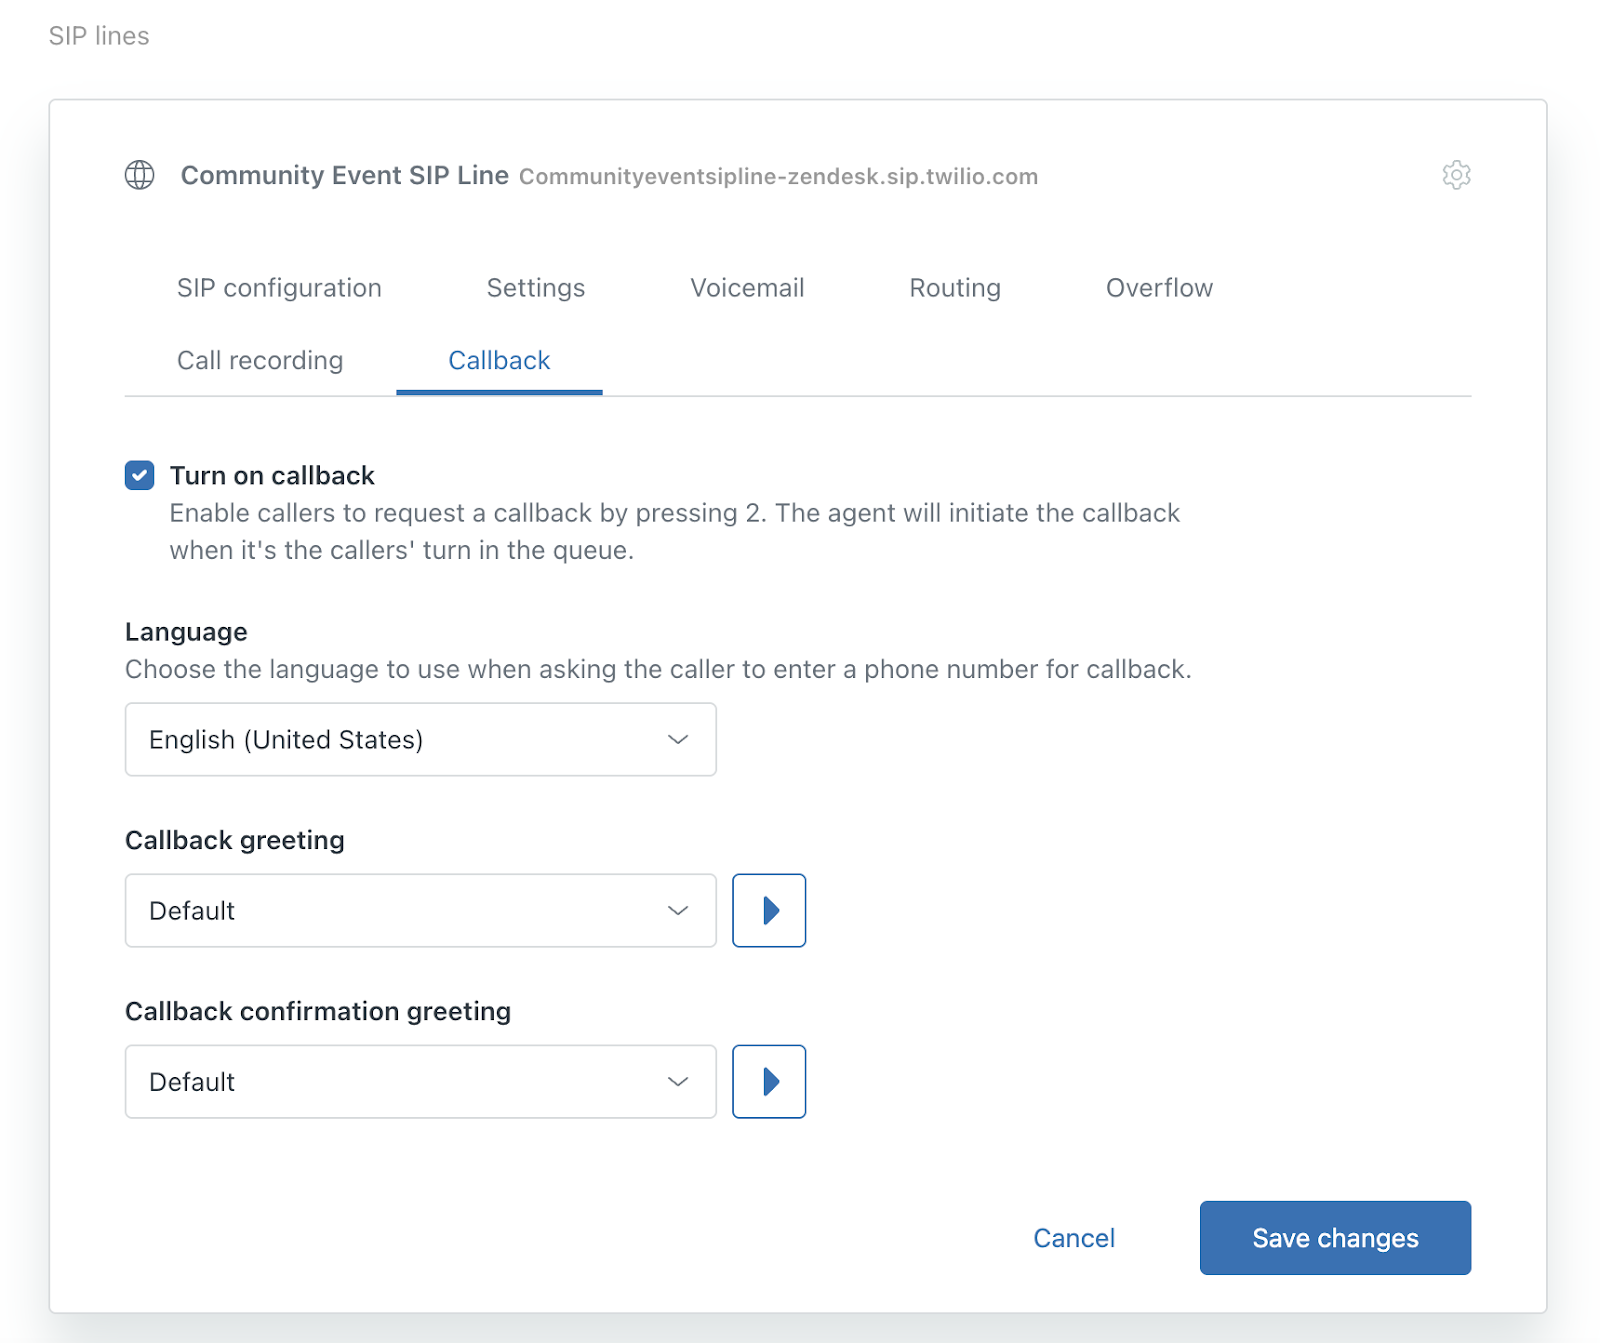The height and width of the screenshot is (1343, 1600).
Task: Click the Turn on callback label
Action: point(272,475)
